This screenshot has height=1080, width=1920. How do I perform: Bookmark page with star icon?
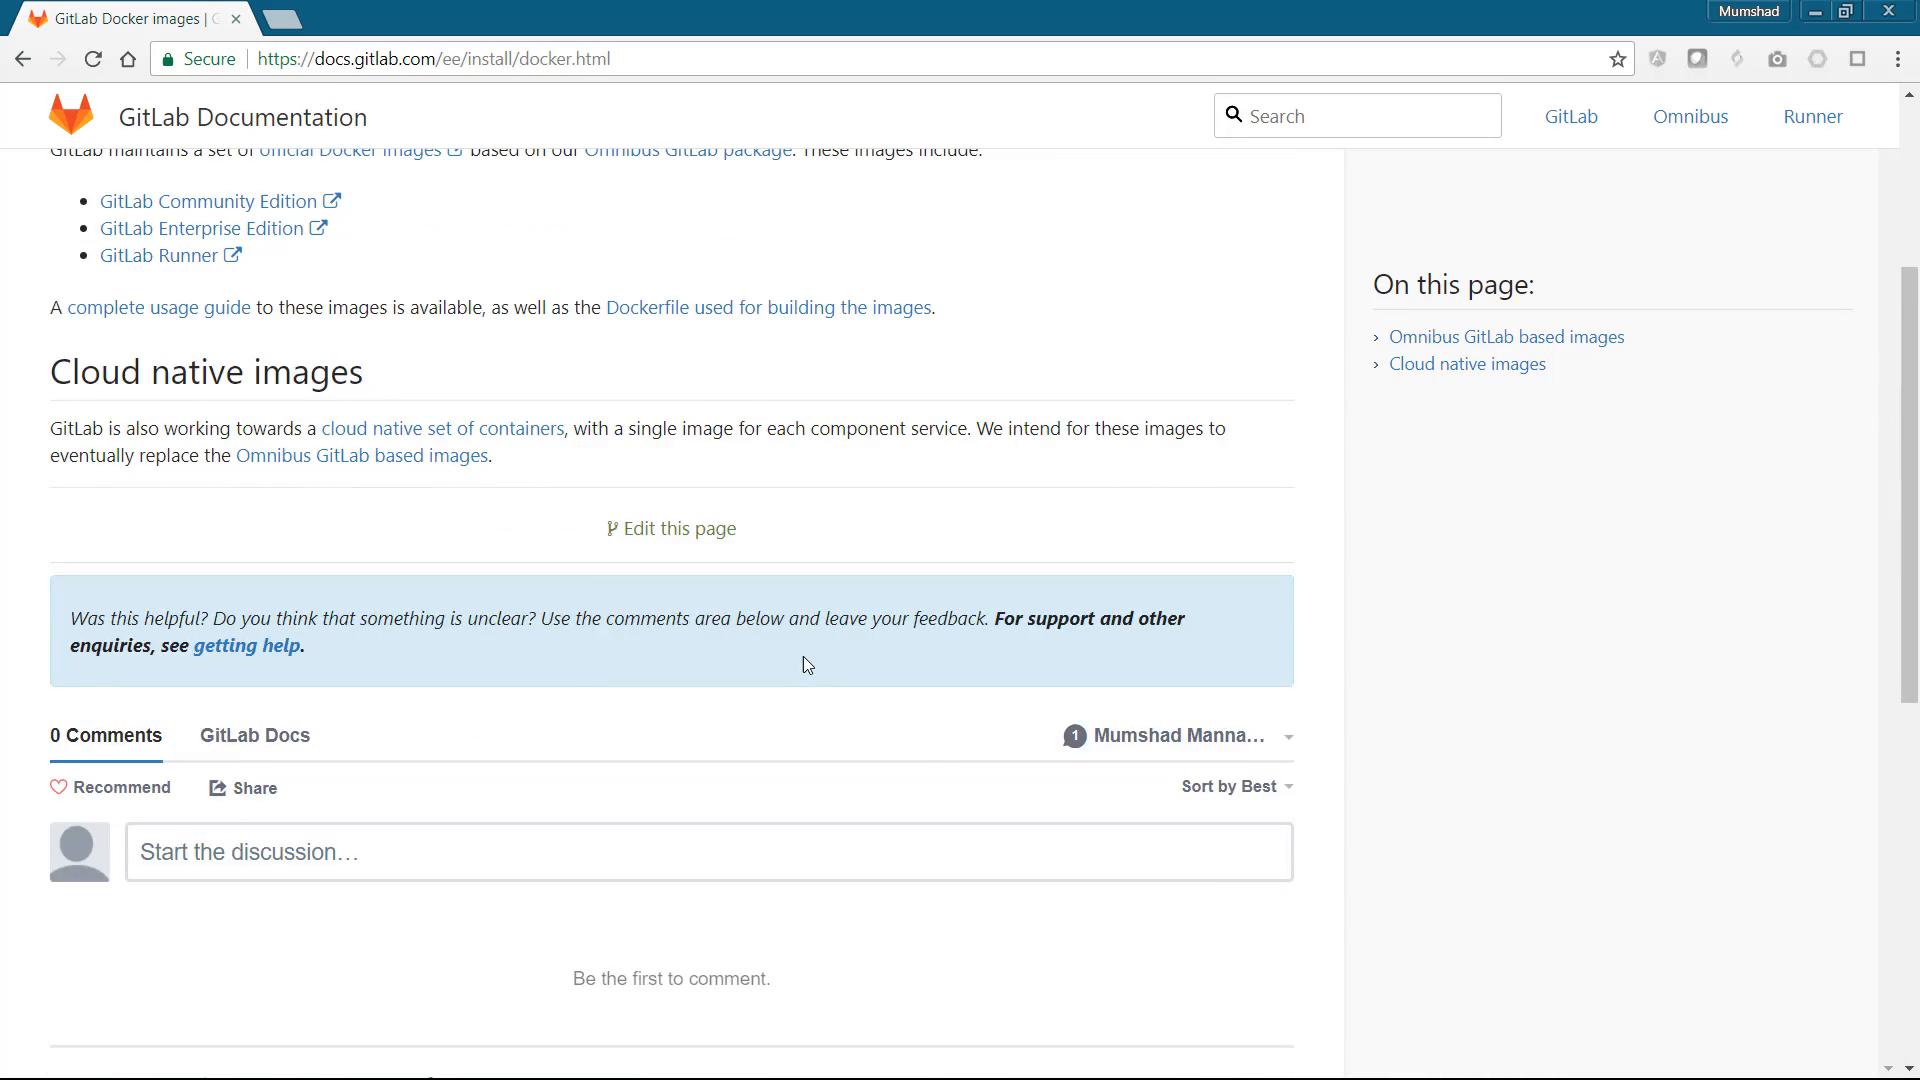1617,59
